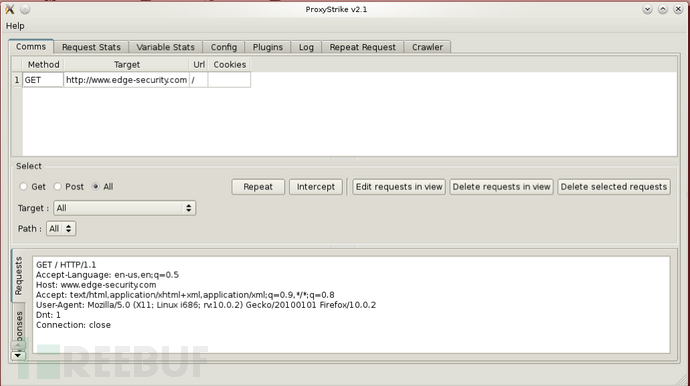
Task: Switch to the Log tab
Action: (306, 47)
